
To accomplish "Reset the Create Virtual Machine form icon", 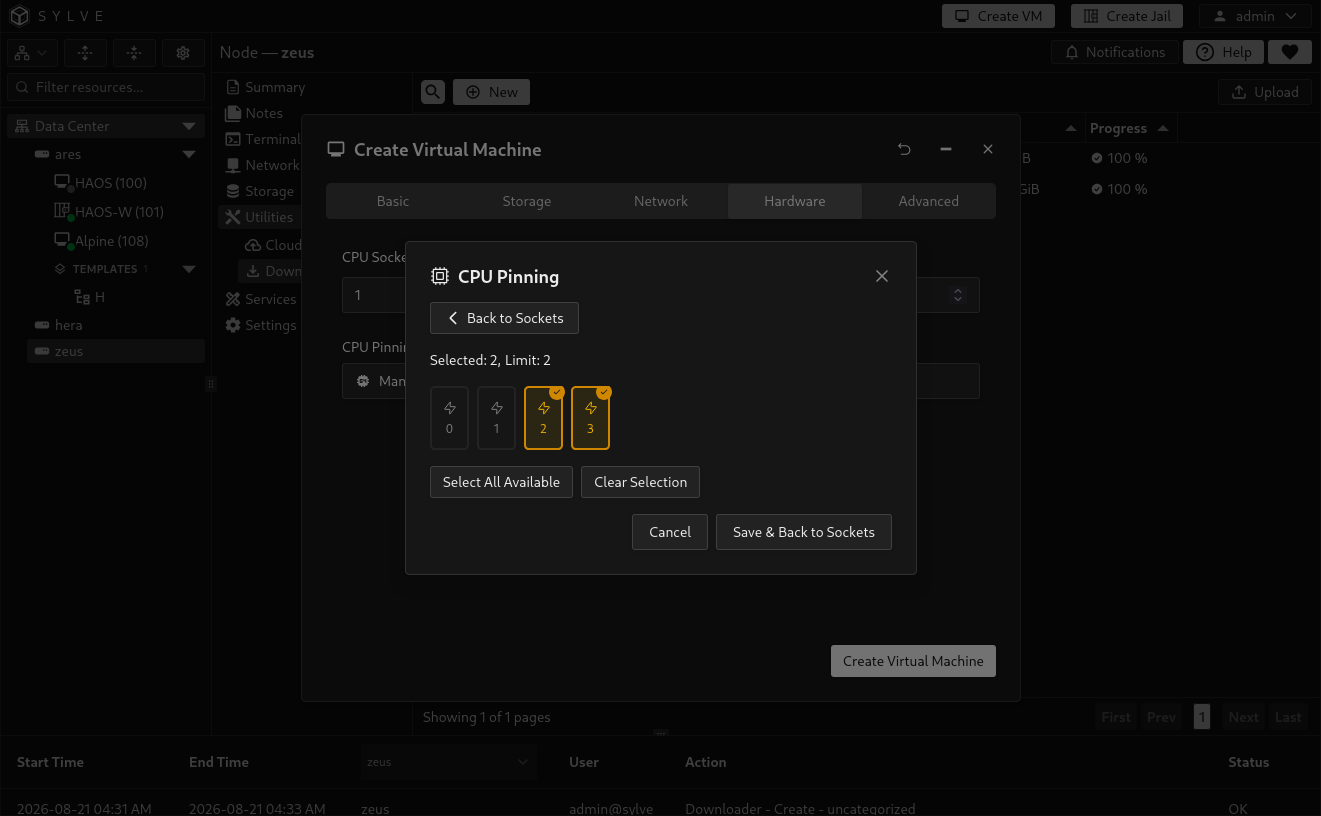I will (x=904, y=149).
